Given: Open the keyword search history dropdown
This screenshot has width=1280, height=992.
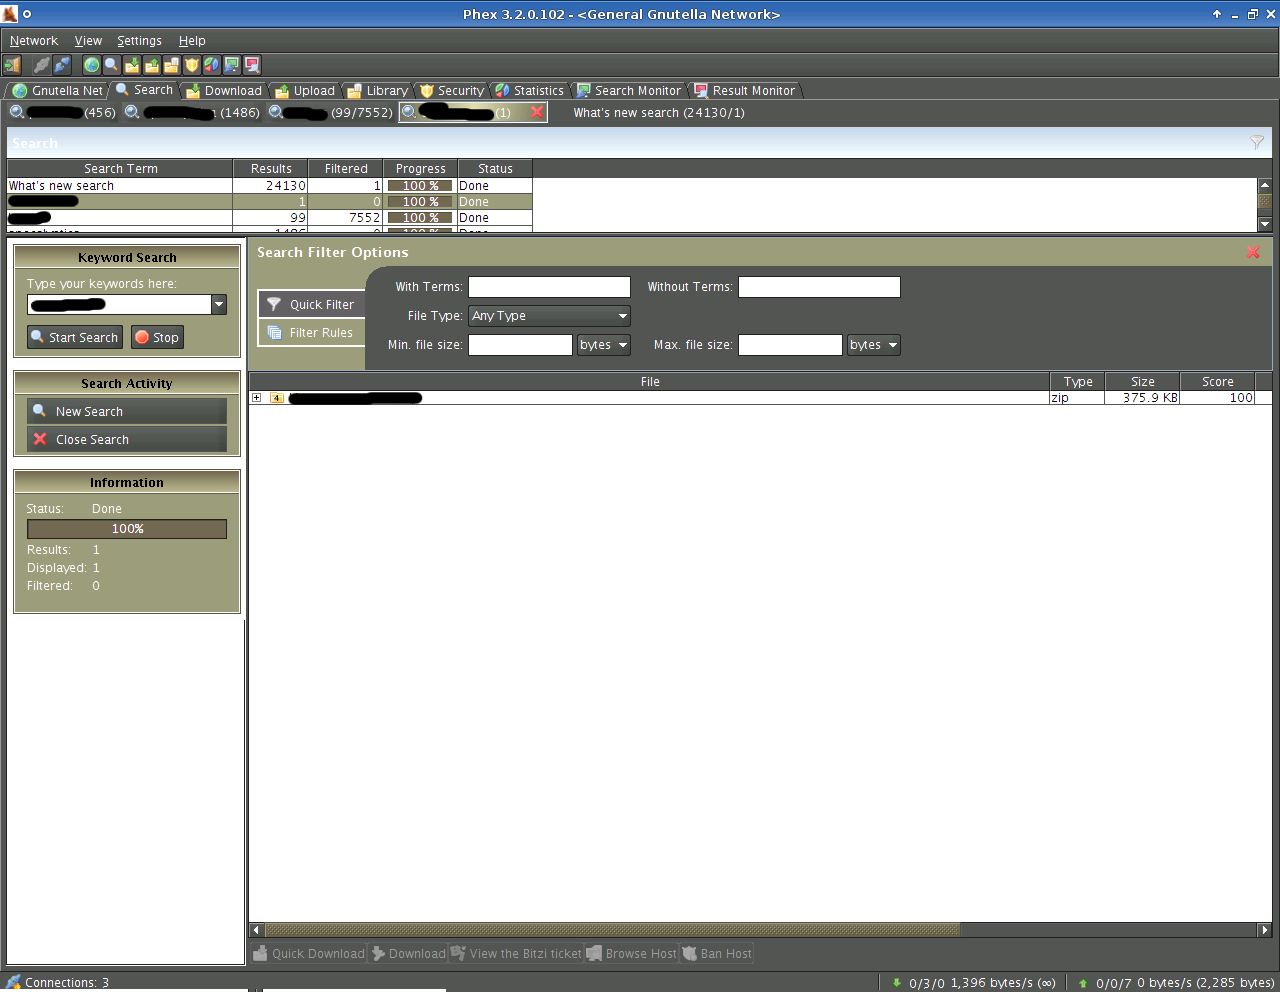Looking at the screenshot, I should pyautogui.click(x=219, y=305).
